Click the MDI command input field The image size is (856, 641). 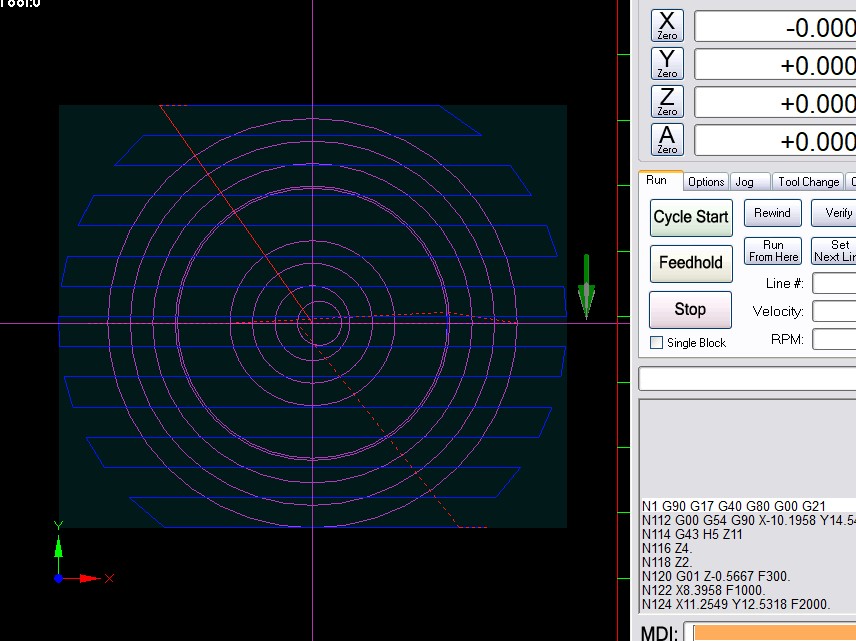[x=774, y=633]
